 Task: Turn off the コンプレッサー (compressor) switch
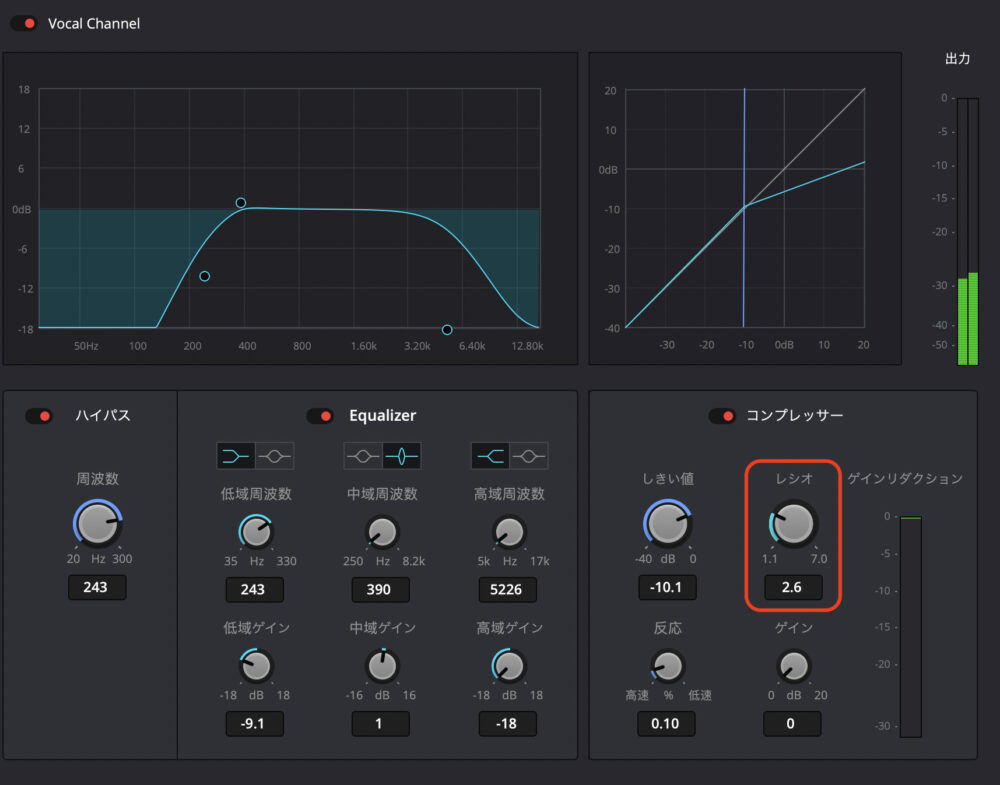[722, 415]
